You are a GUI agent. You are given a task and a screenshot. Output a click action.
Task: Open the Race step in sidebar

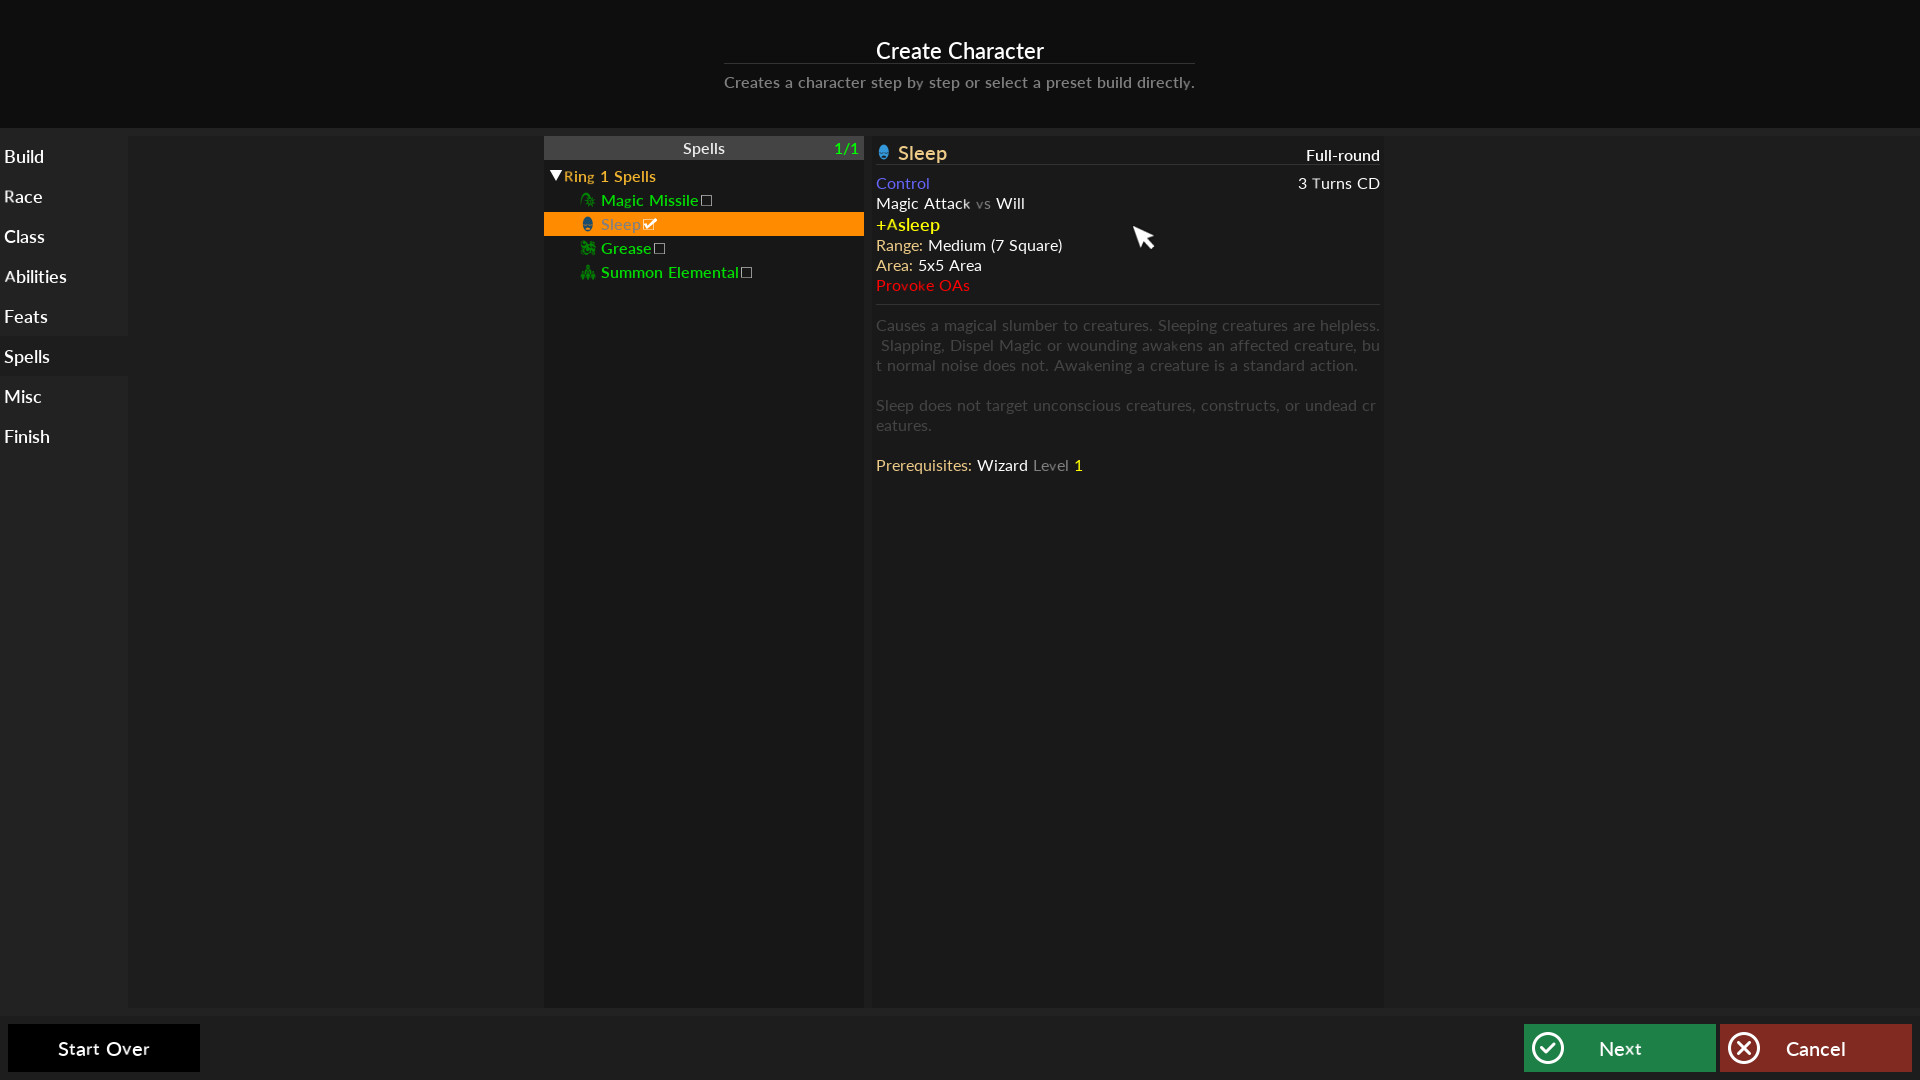(23, 196)
